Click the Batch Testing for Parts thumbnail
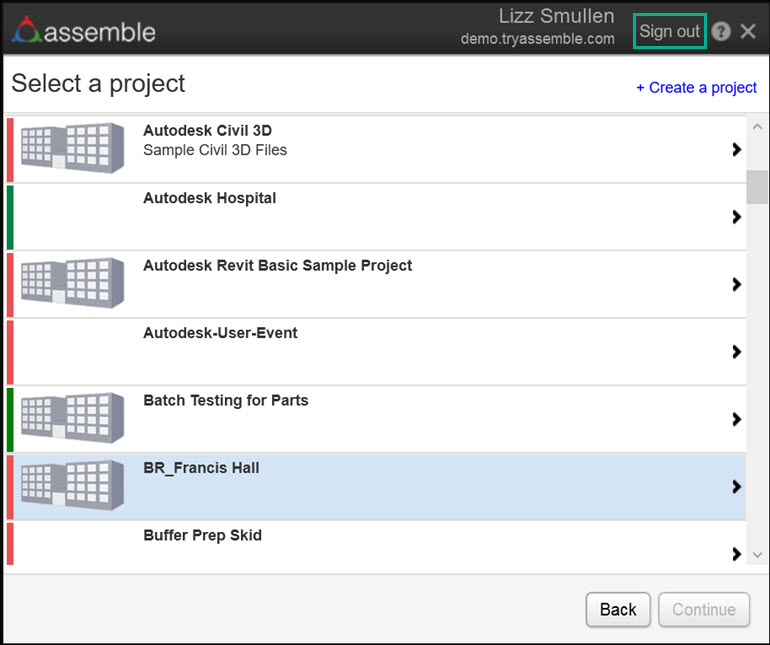770x645 pixels. pos(73,419)
